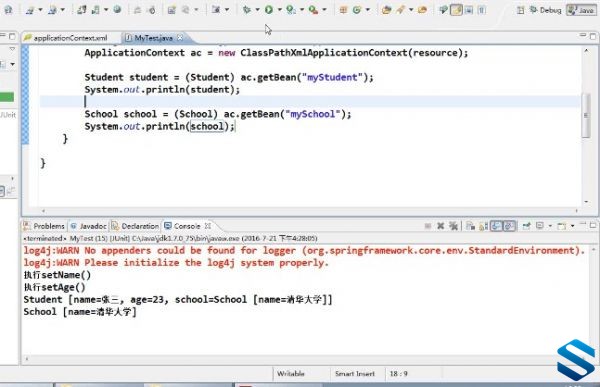This screenshot has width=600, height=387.
Task: Open Display Selected Console dropdown arrow
Action: (x=550, y=226)
